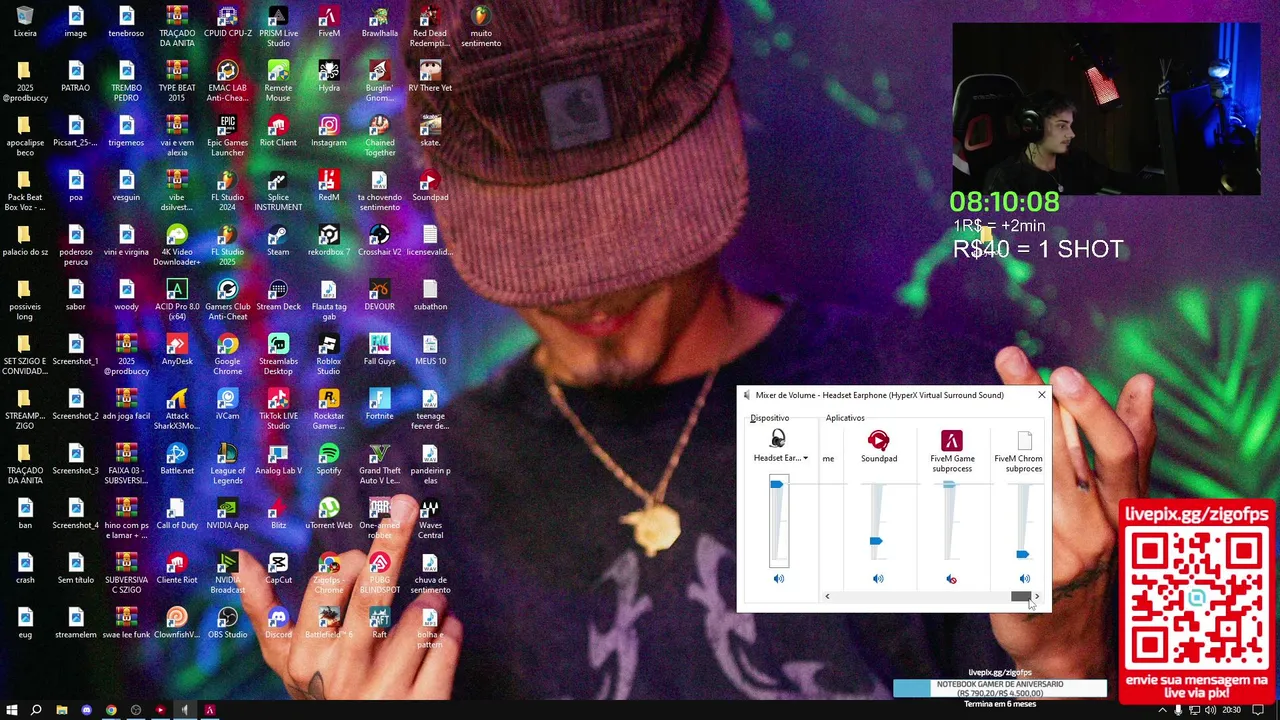
Task: Click the Soundpad volume slider thumb
Action: 876,541
